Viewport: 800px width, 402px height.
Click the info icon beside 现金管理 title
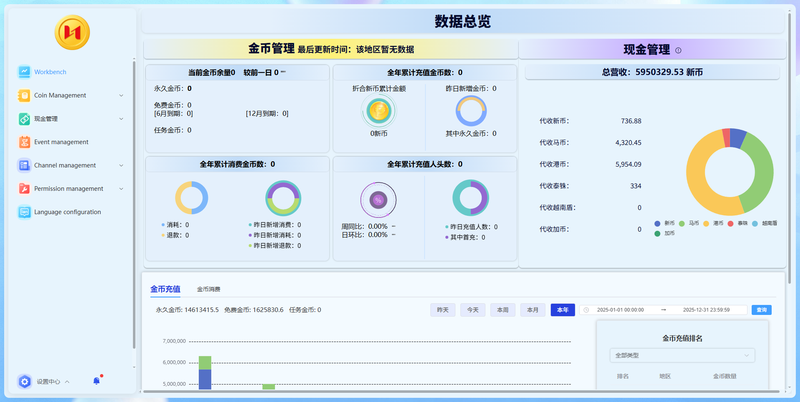678,50
